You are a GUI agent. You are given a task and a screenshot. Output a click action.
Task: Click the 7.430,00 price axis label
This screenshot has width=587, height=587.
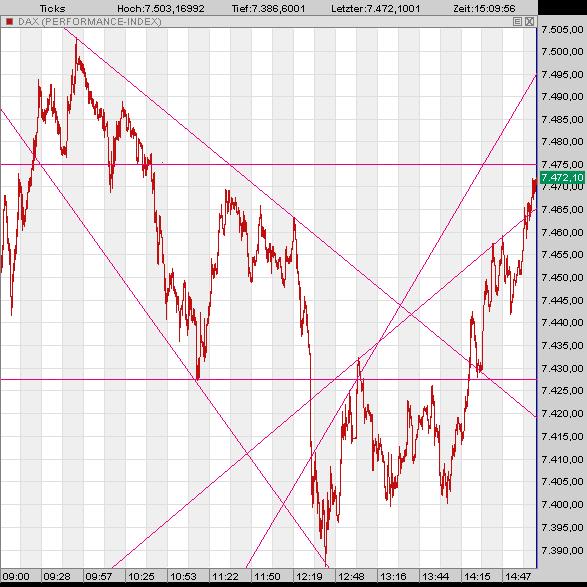tap(562, 368)
